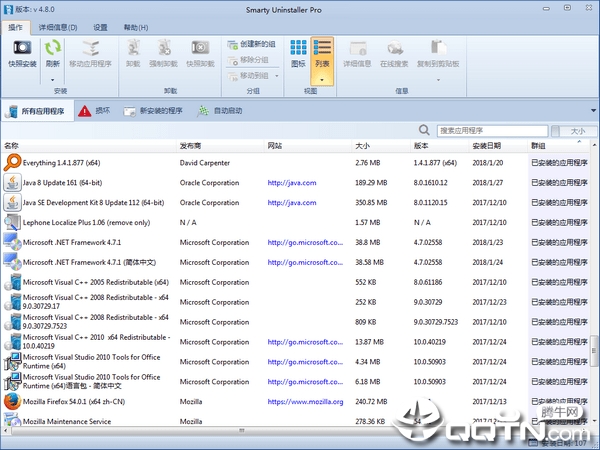Click the 快照卸载 snapshot uninstall icon
Image resolution: width=600 pixels, height=450 pixels.
click(x=200, y=48)
